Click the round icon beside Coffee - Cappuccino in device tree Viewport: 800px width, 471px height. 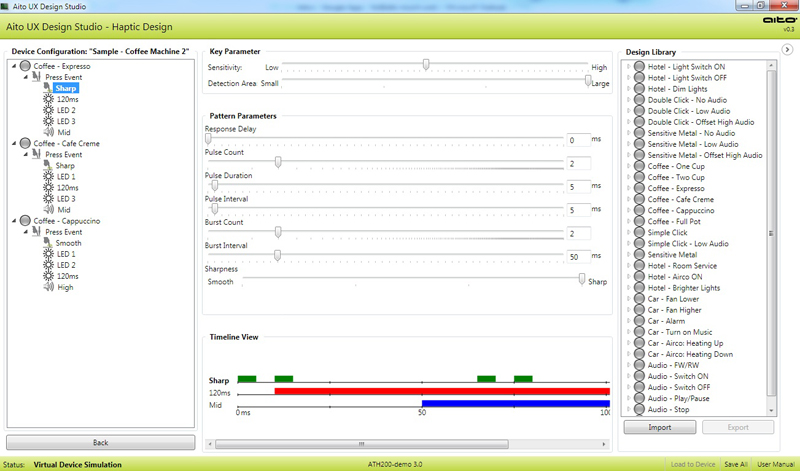click(x=25, y=221)
